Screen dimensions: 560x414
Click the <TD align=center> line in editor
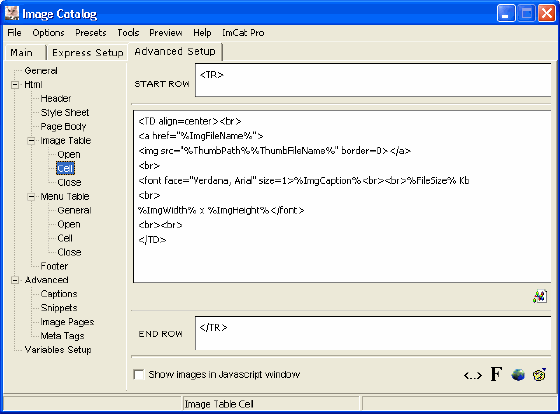190,121
